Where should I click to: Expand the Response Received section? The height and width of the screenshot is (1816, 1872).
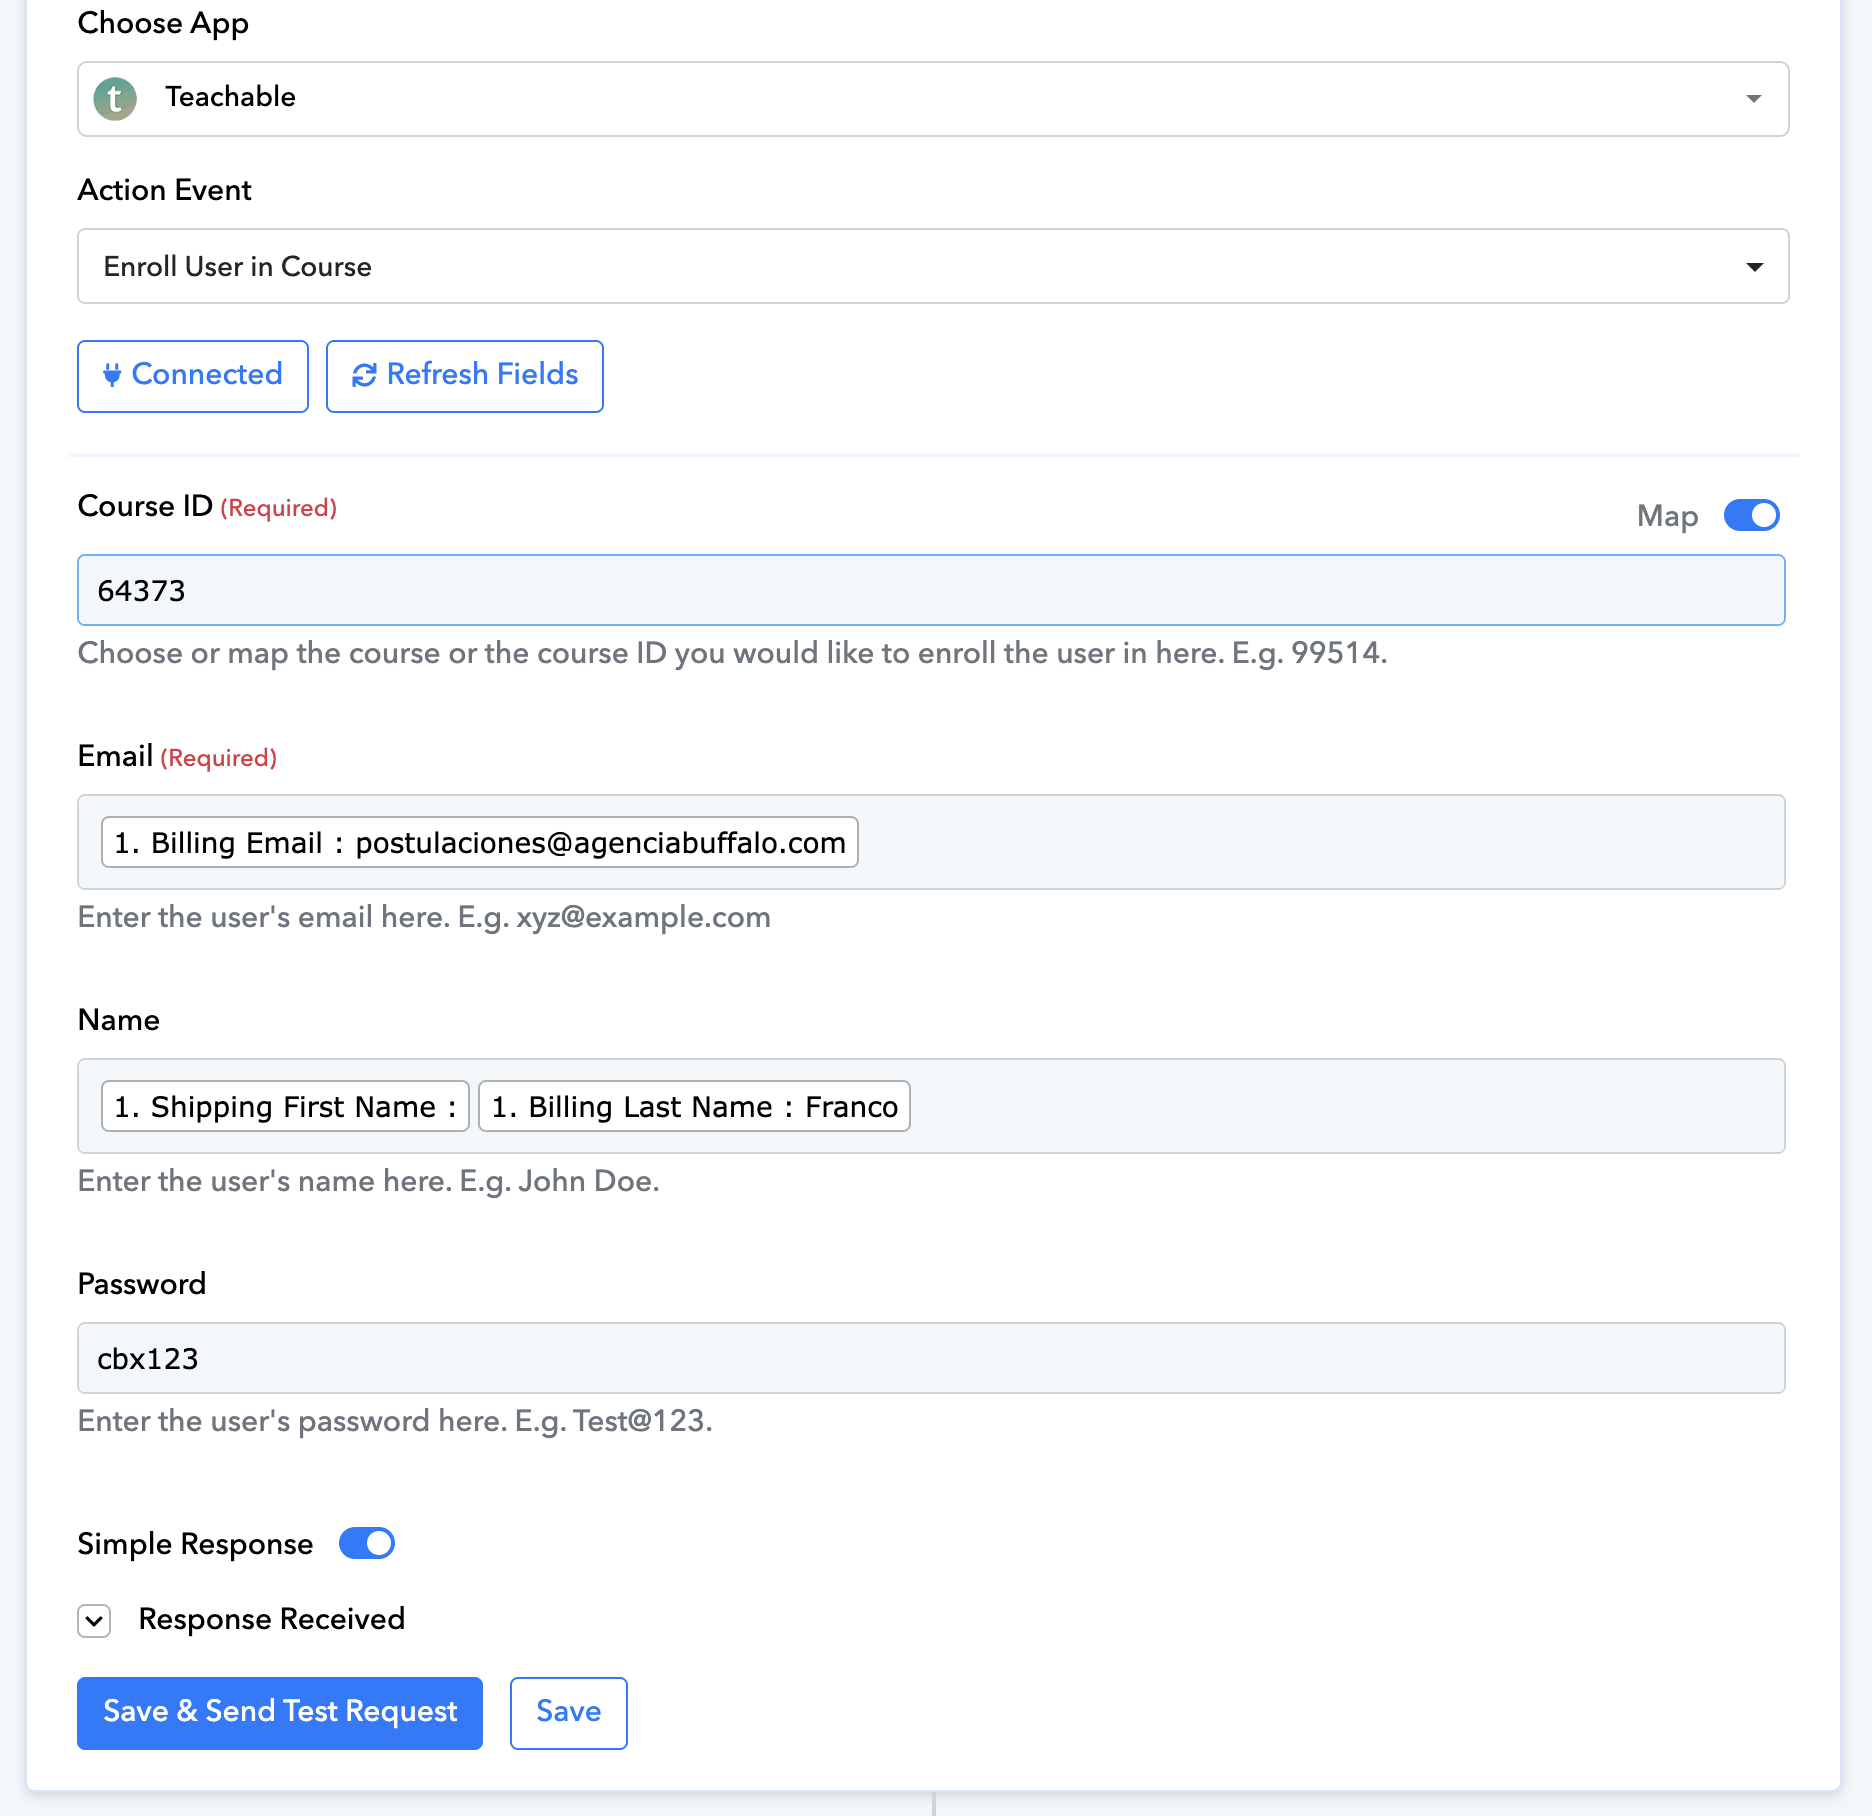click(94, 1620)
